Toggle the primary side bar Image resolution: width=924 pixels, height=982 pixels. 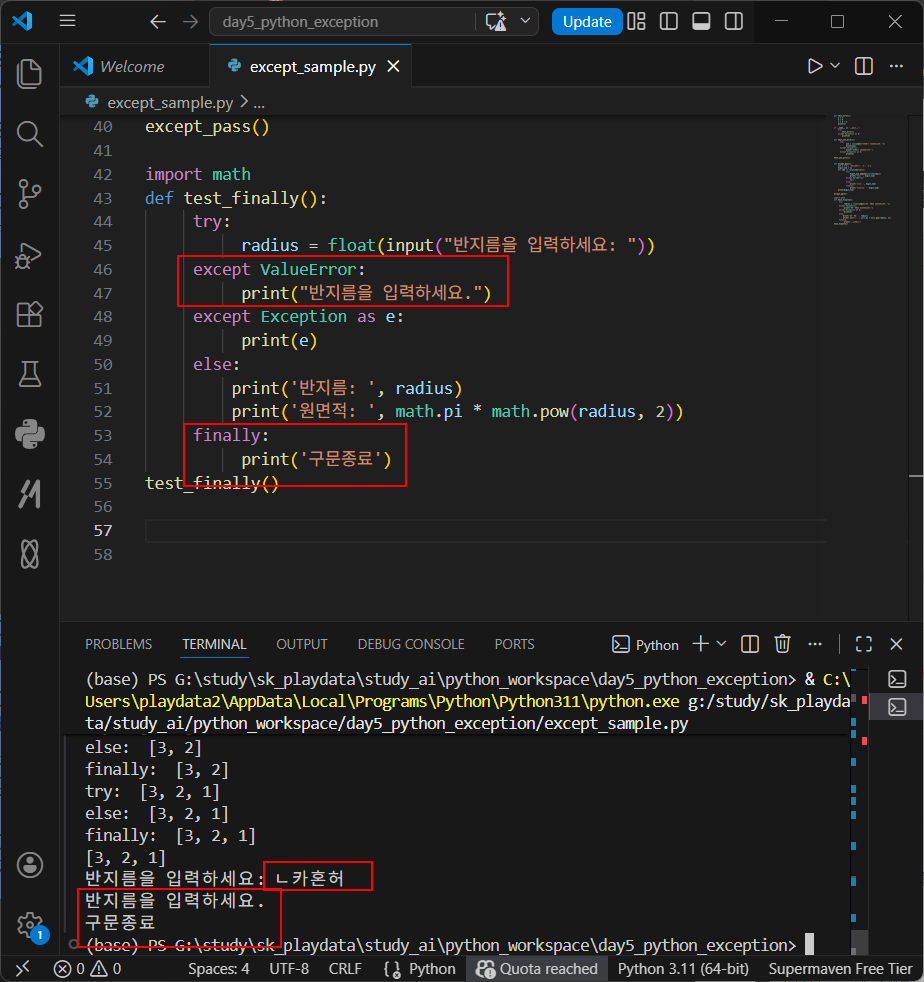click(x=669, y=21)
